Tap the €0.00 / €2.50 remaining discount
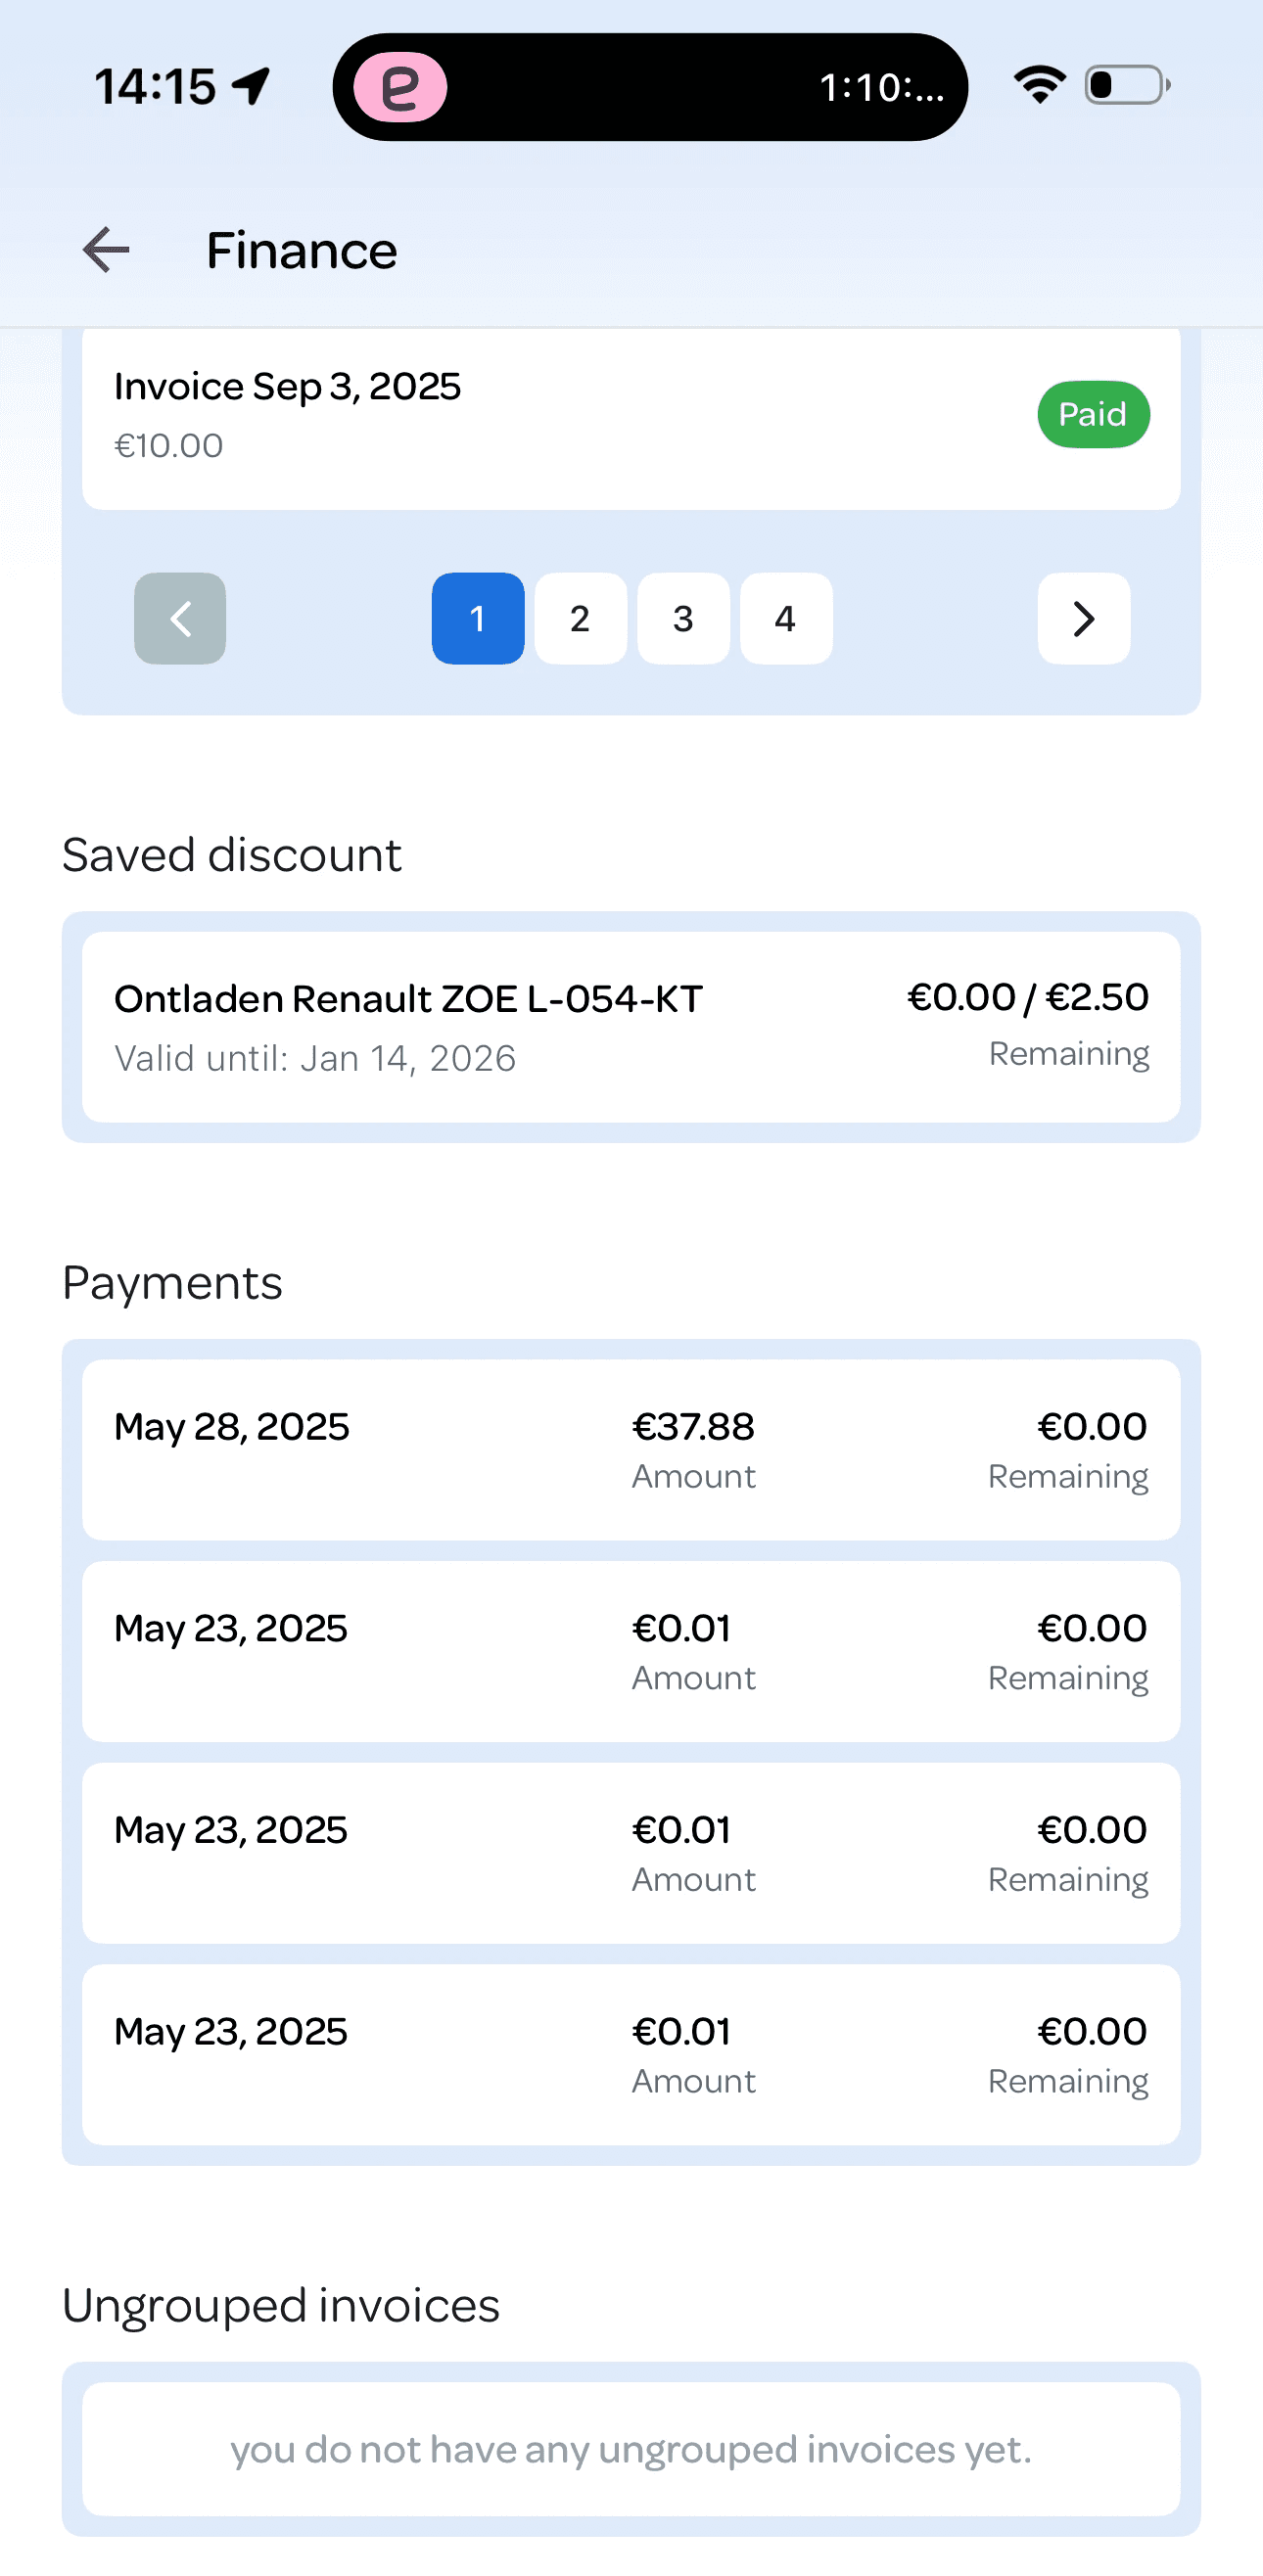The image size is (1263, 2576). pos(1028,998)
